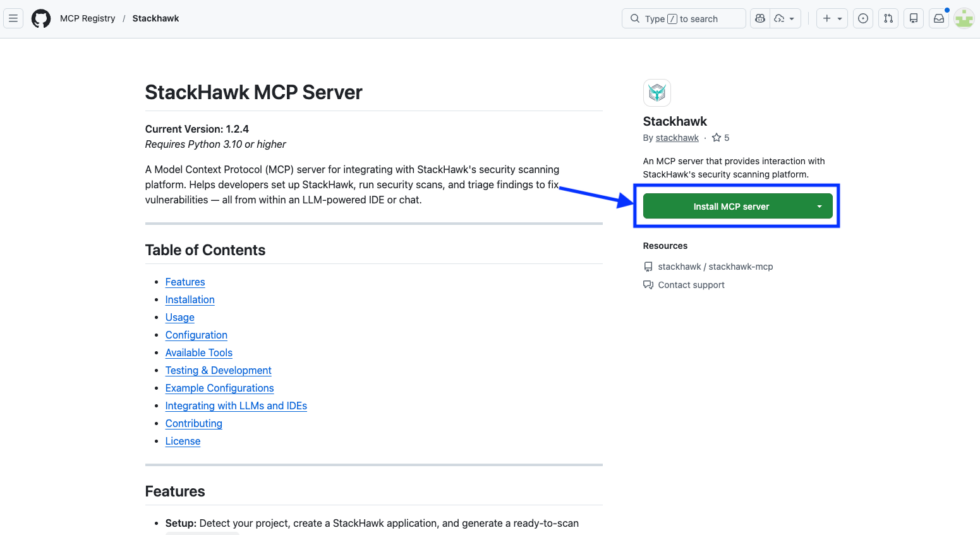Click the StackHawk MCP Server heading

[254, 92]
